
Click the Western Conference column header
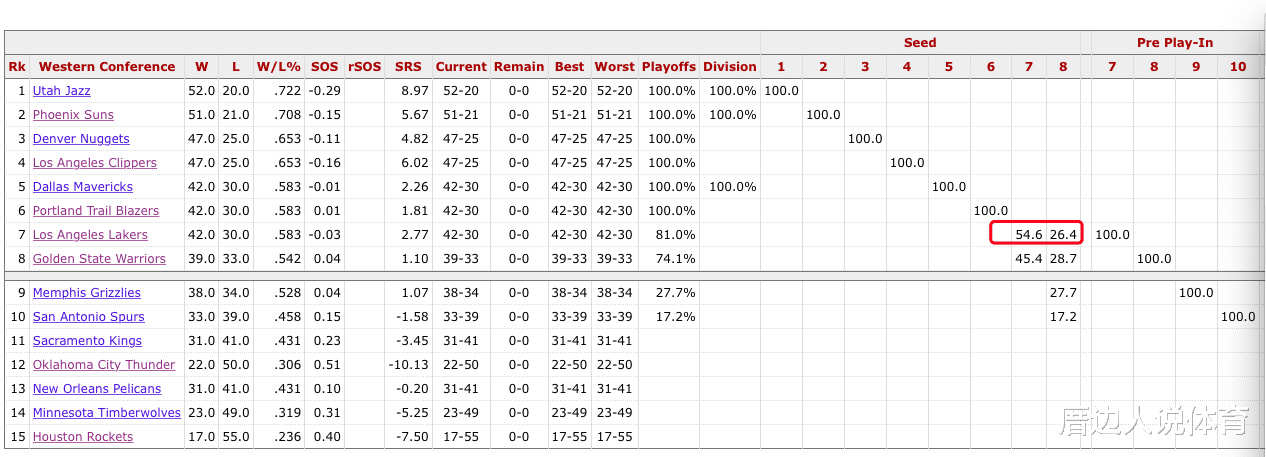click(107, 67)
